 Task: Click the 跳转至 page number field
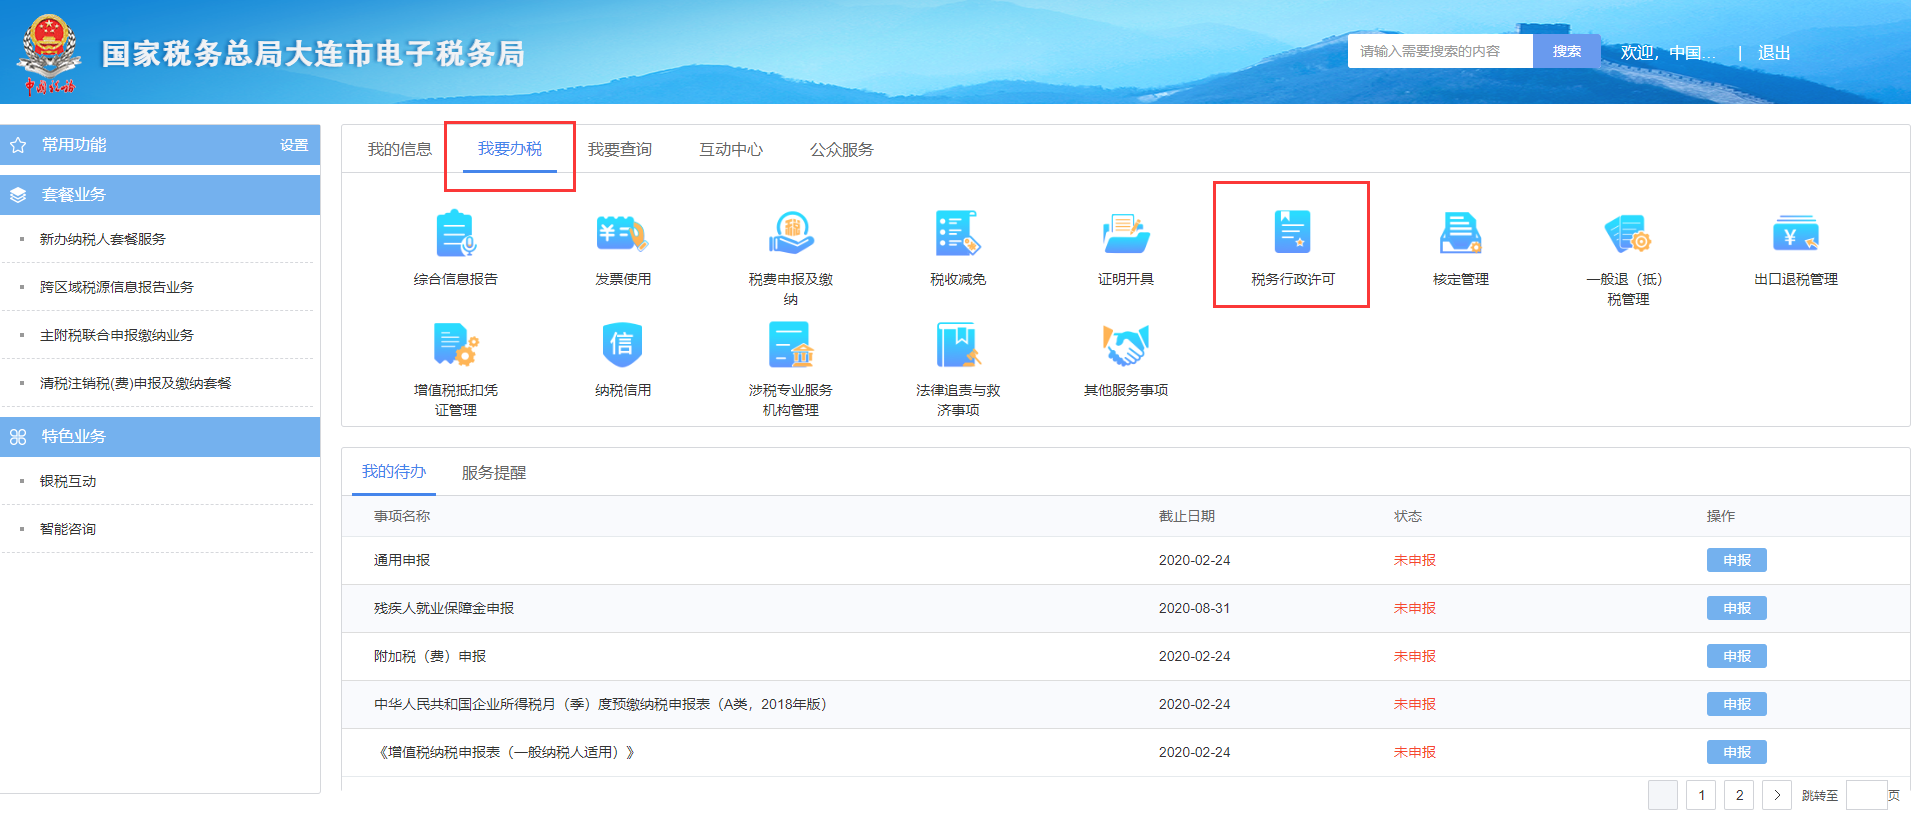(1866, 795)
